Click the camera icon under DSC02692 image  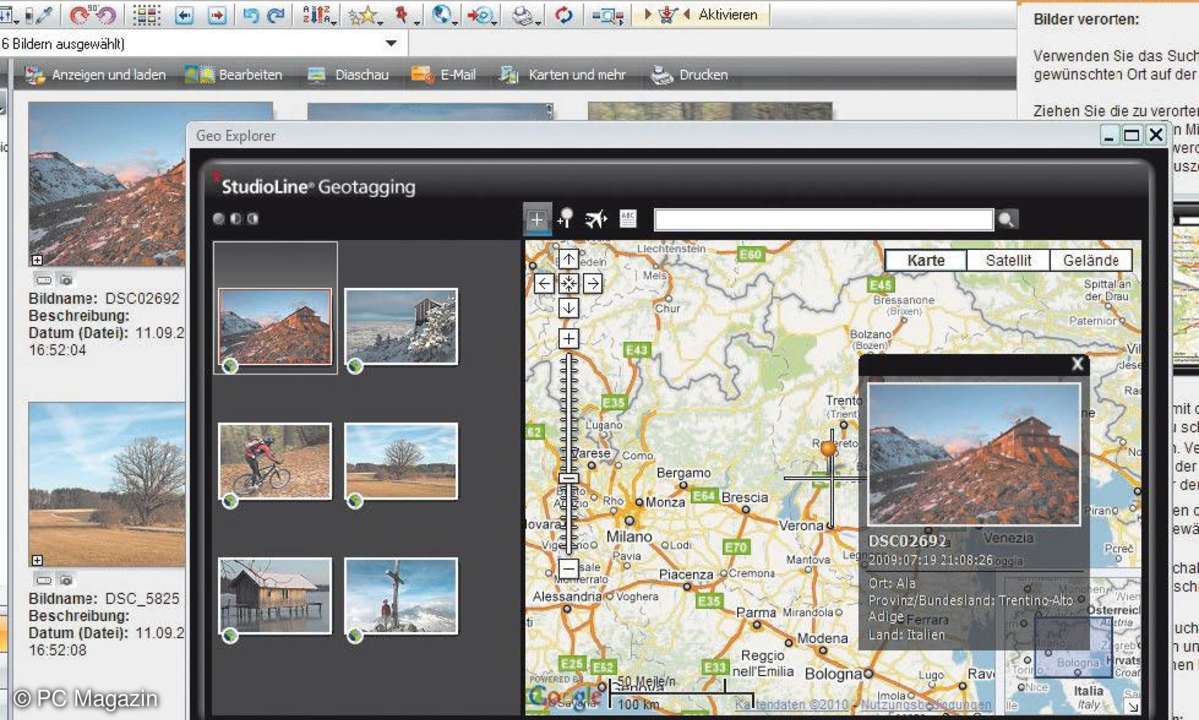pyautogui.click(x=67, y=280)
